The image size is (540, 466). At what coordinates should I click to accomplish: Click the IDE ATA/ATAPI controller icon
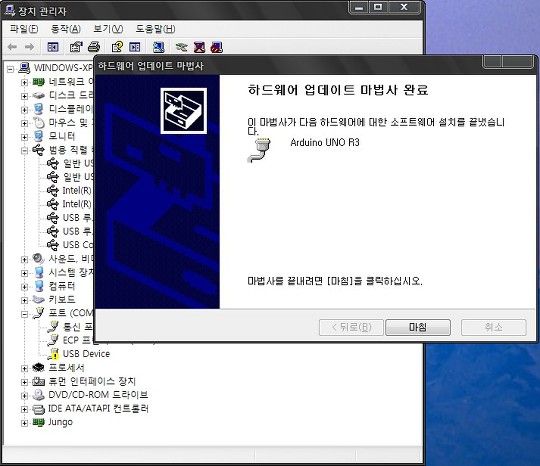[38, 409]
